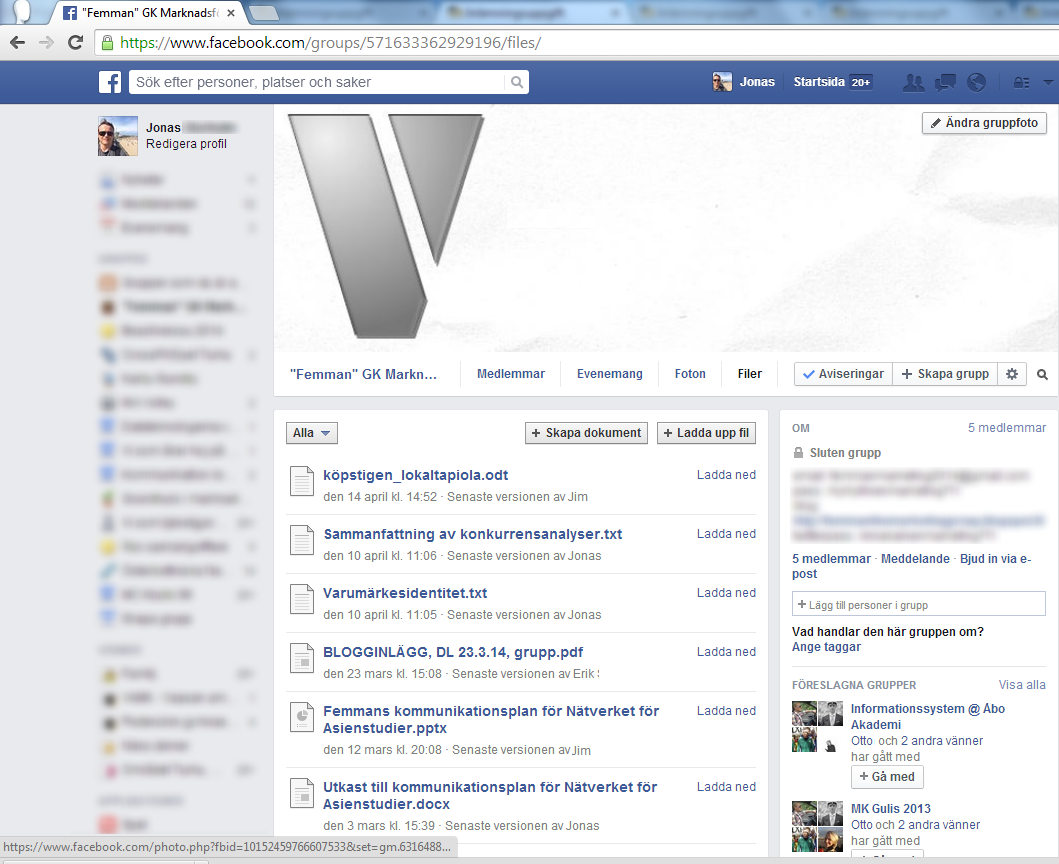Toggle the Aviseringar notifications button
Viewport: 1059px width, 864px height.
844,374
